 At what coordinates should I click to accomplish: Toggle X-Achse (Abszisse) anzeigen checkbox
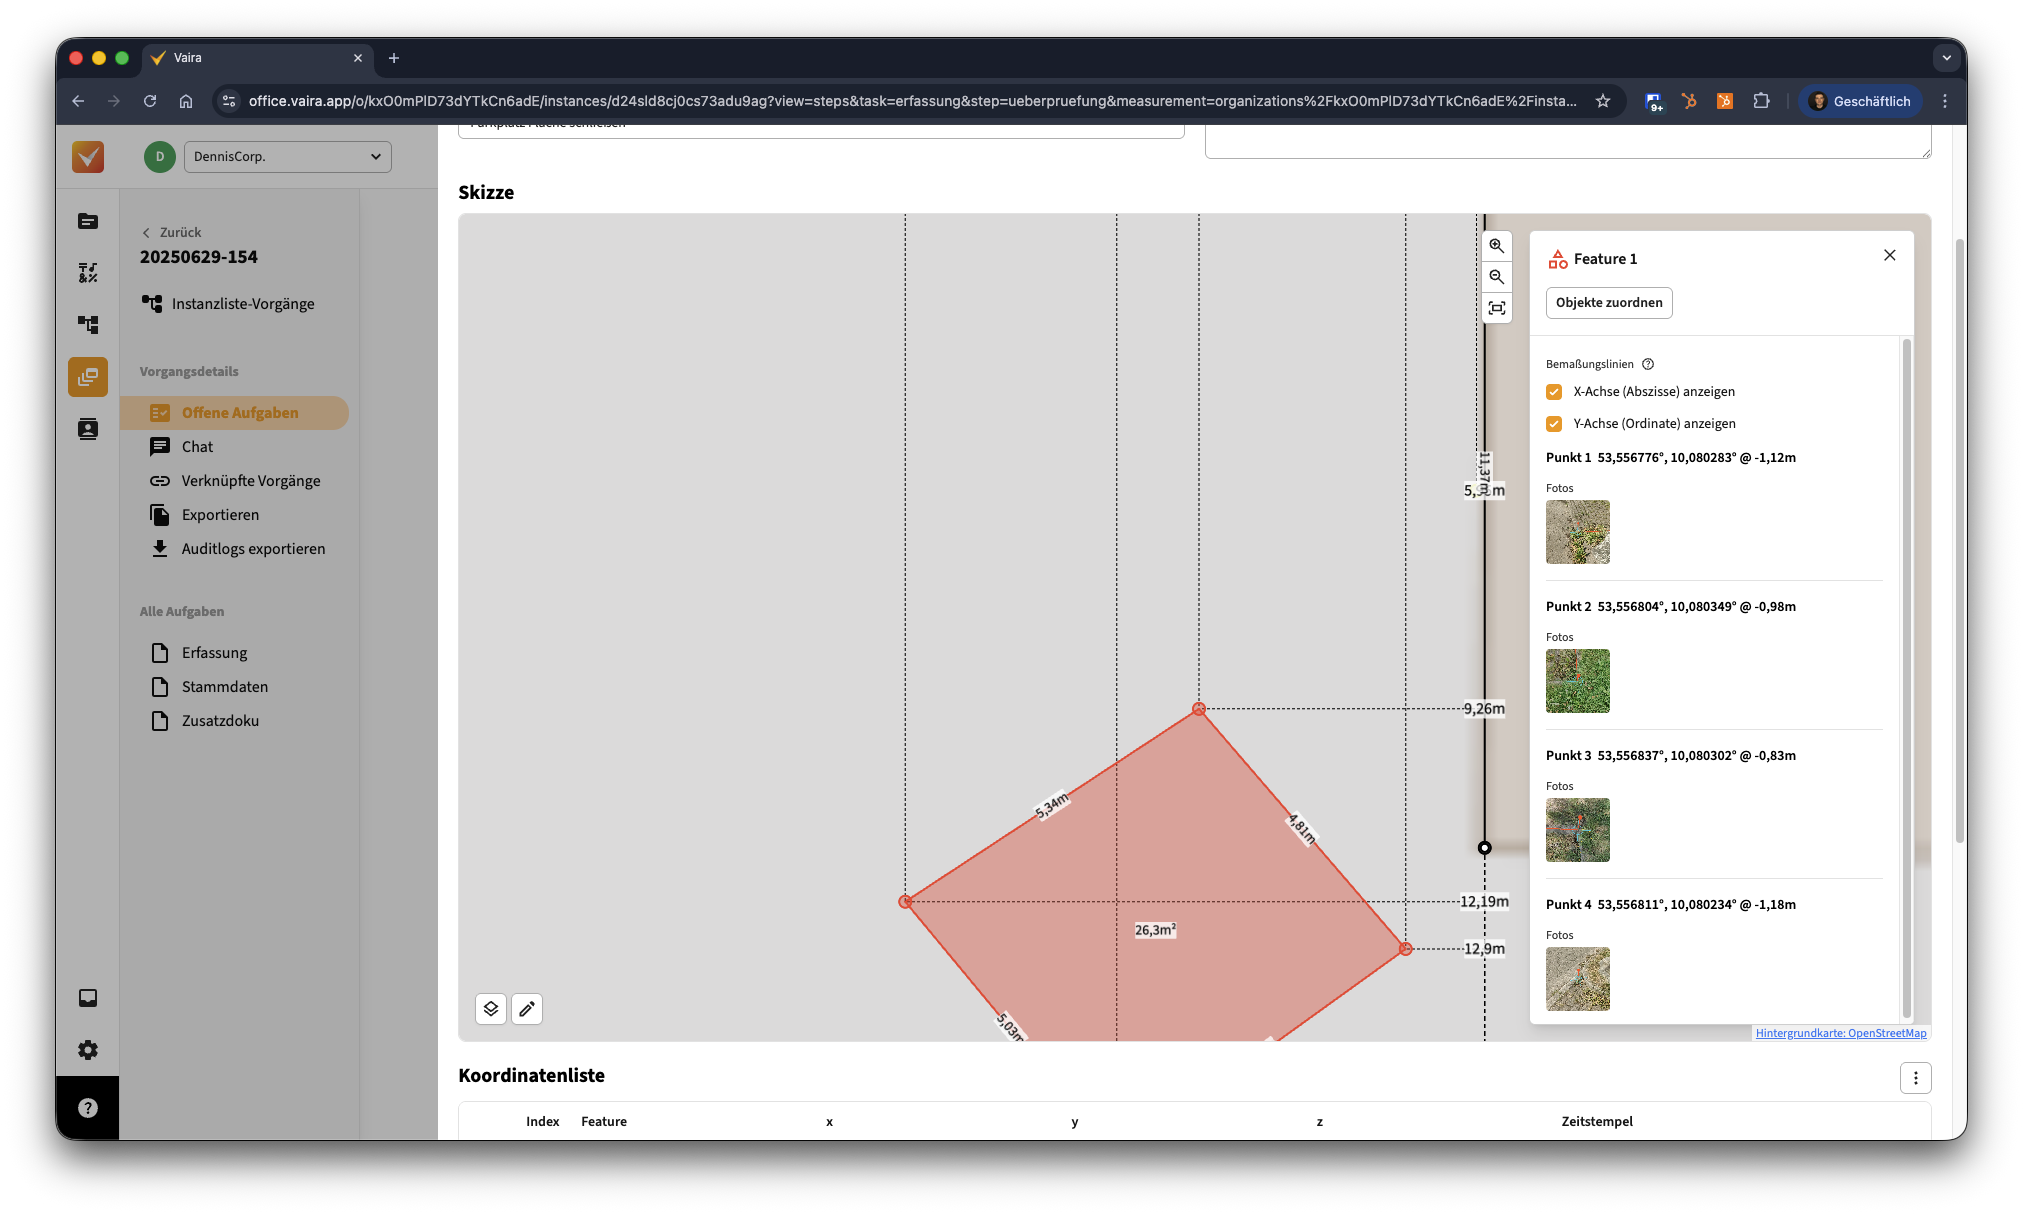(x=1554, y=392)
